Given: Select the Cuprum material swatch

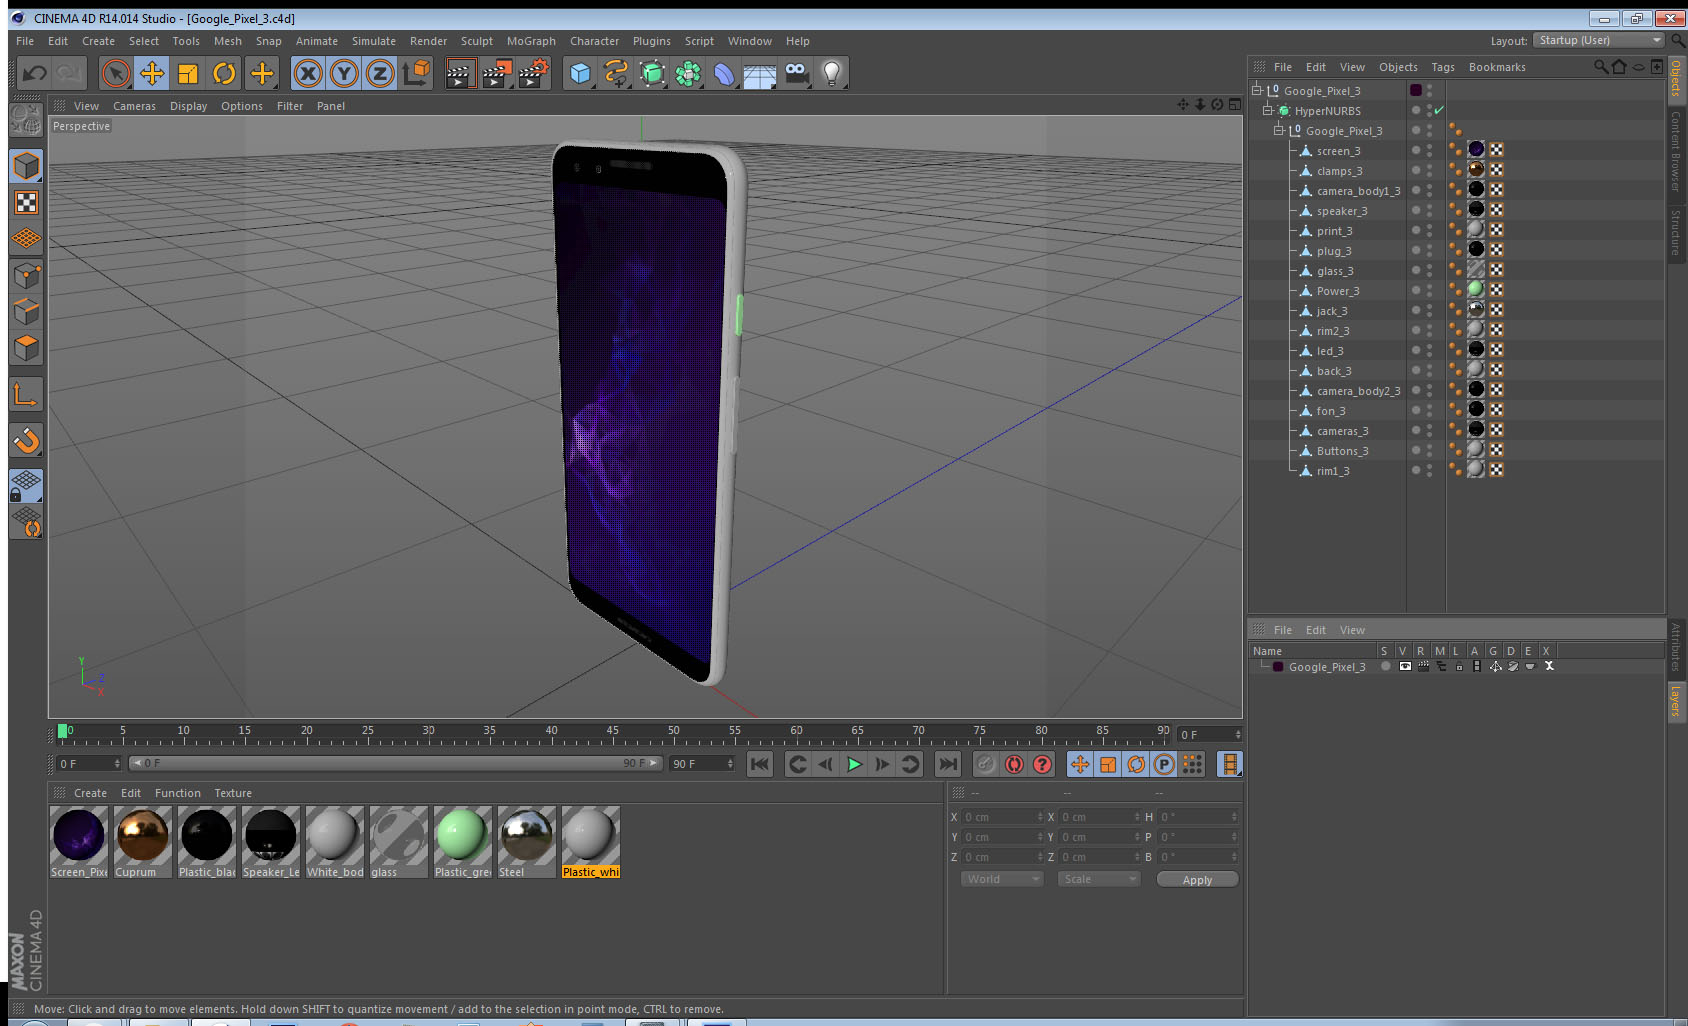Looking at the screenshot, I should [x=143, y=842].
